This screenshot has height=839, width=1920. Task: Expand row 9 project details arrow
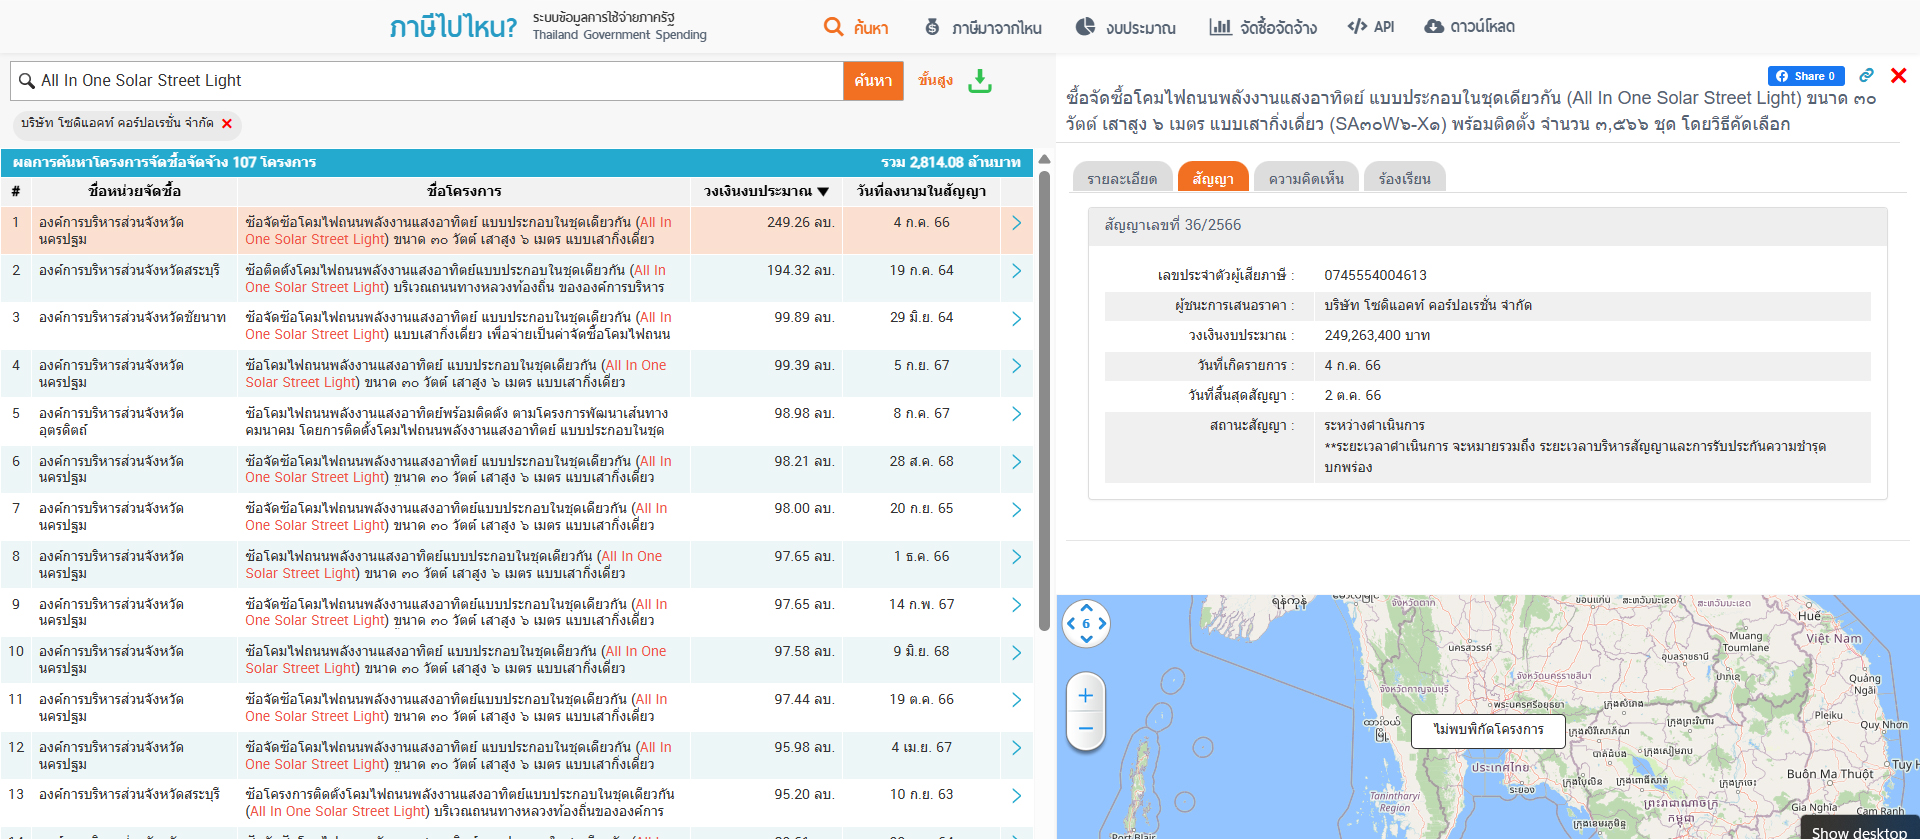pyautogui.click(x=1016, y=605)
